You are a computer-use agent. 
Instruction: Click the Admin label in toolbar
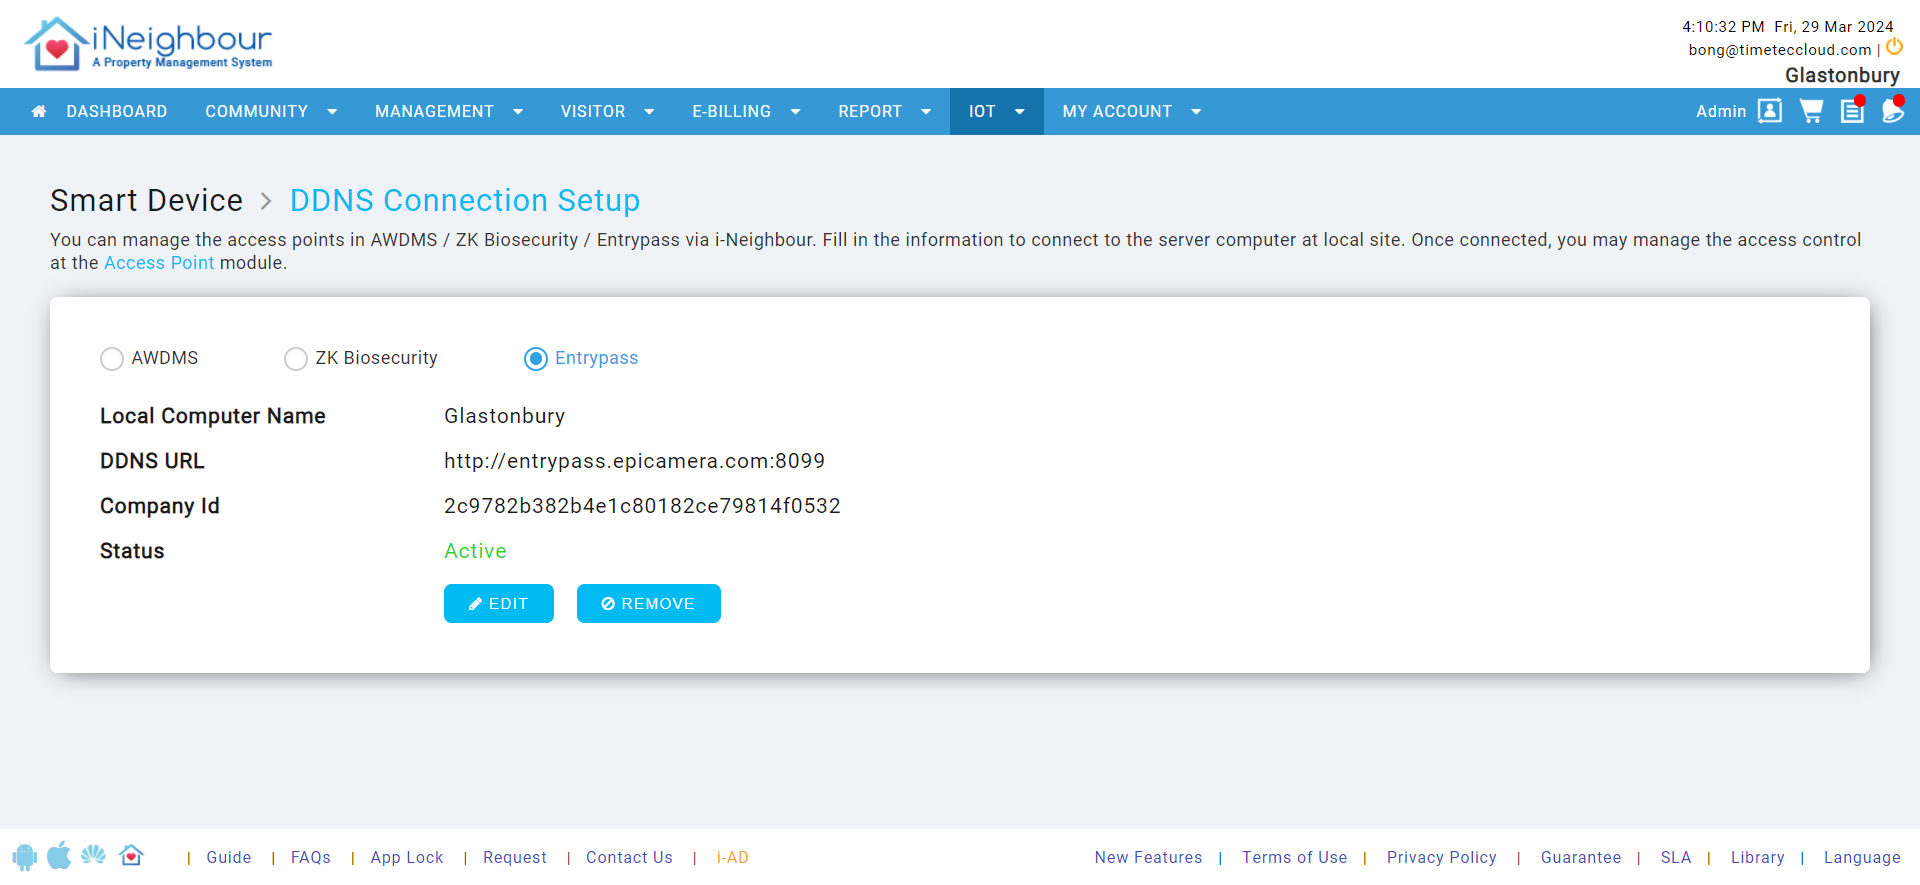(1721, 112)
